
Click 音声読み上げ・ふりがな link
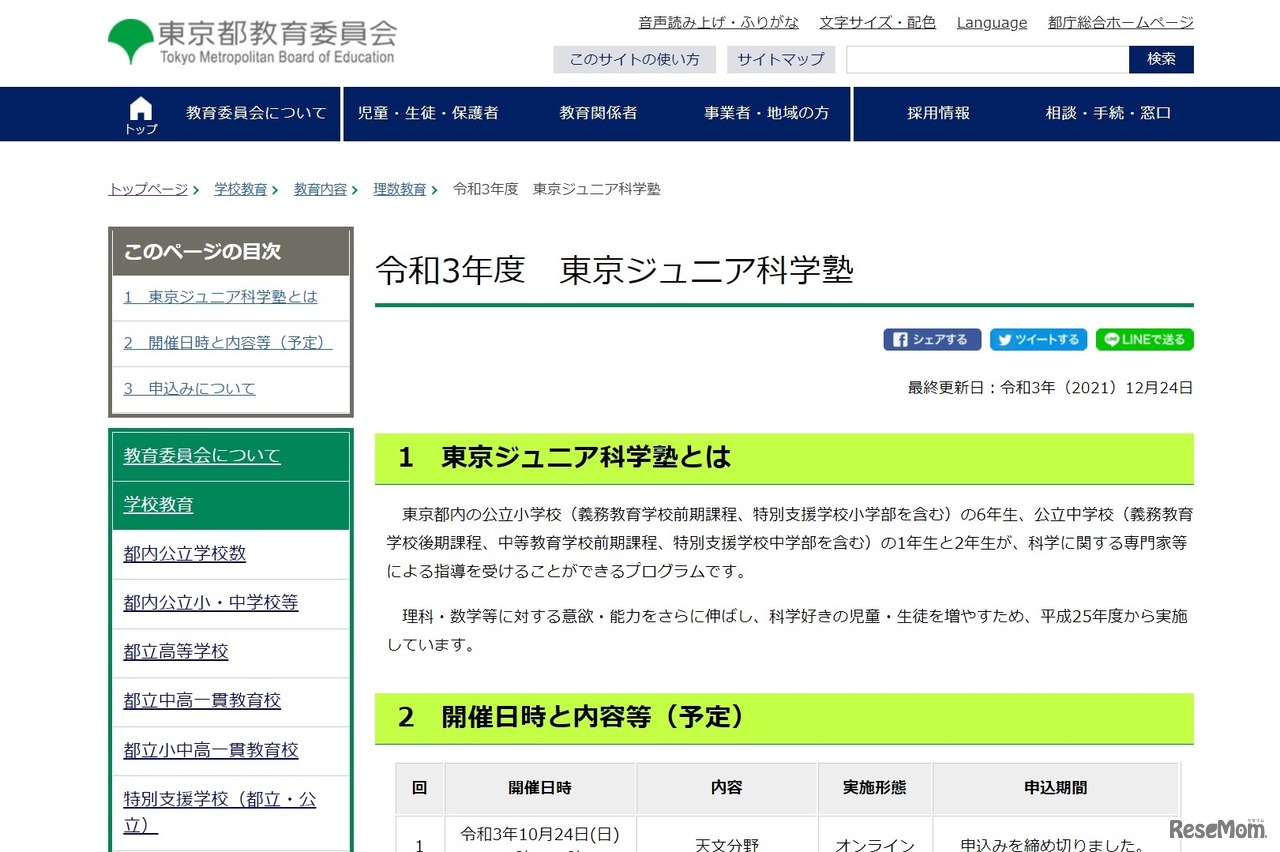click(x=718, y=22)
